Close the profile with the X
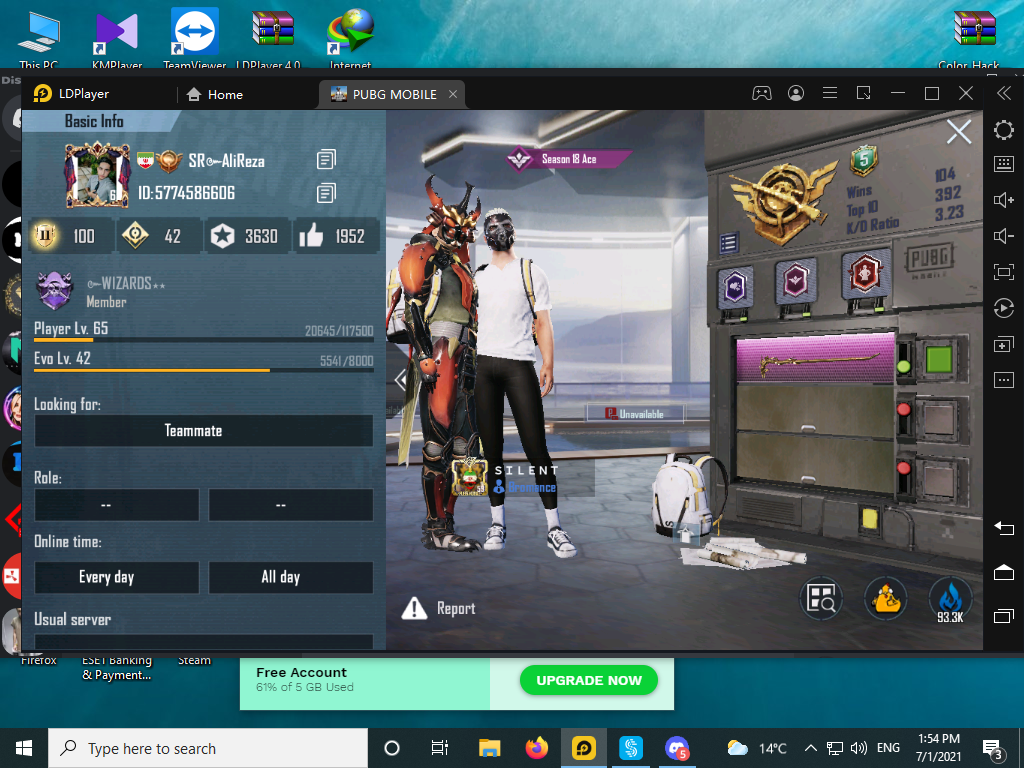 coord(959,132)
